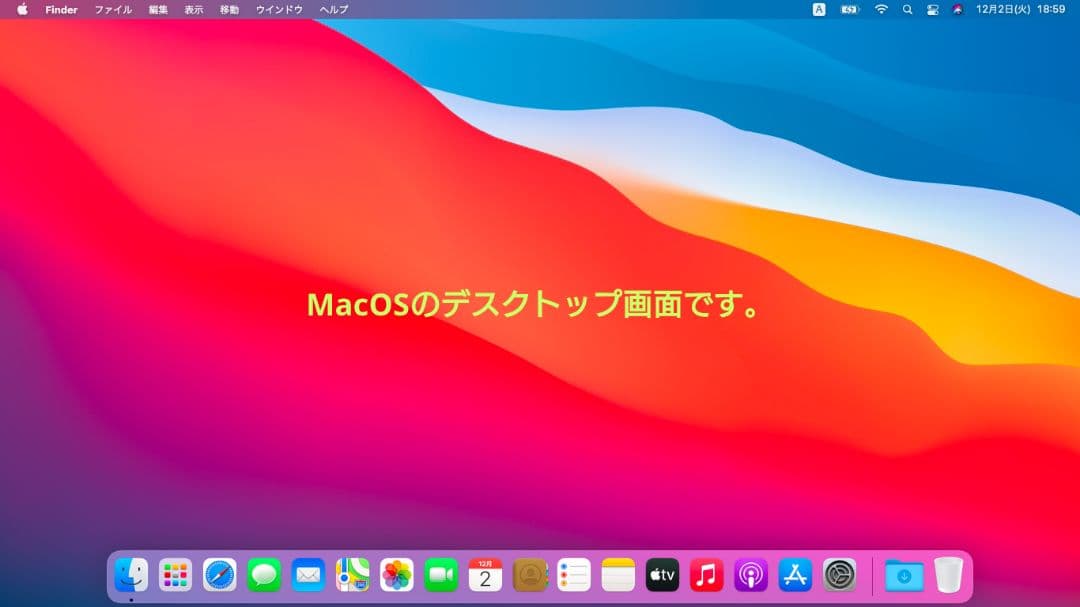1080x607 pixels.
Task: Open the Podcasts app
Action: pos(750,575)
